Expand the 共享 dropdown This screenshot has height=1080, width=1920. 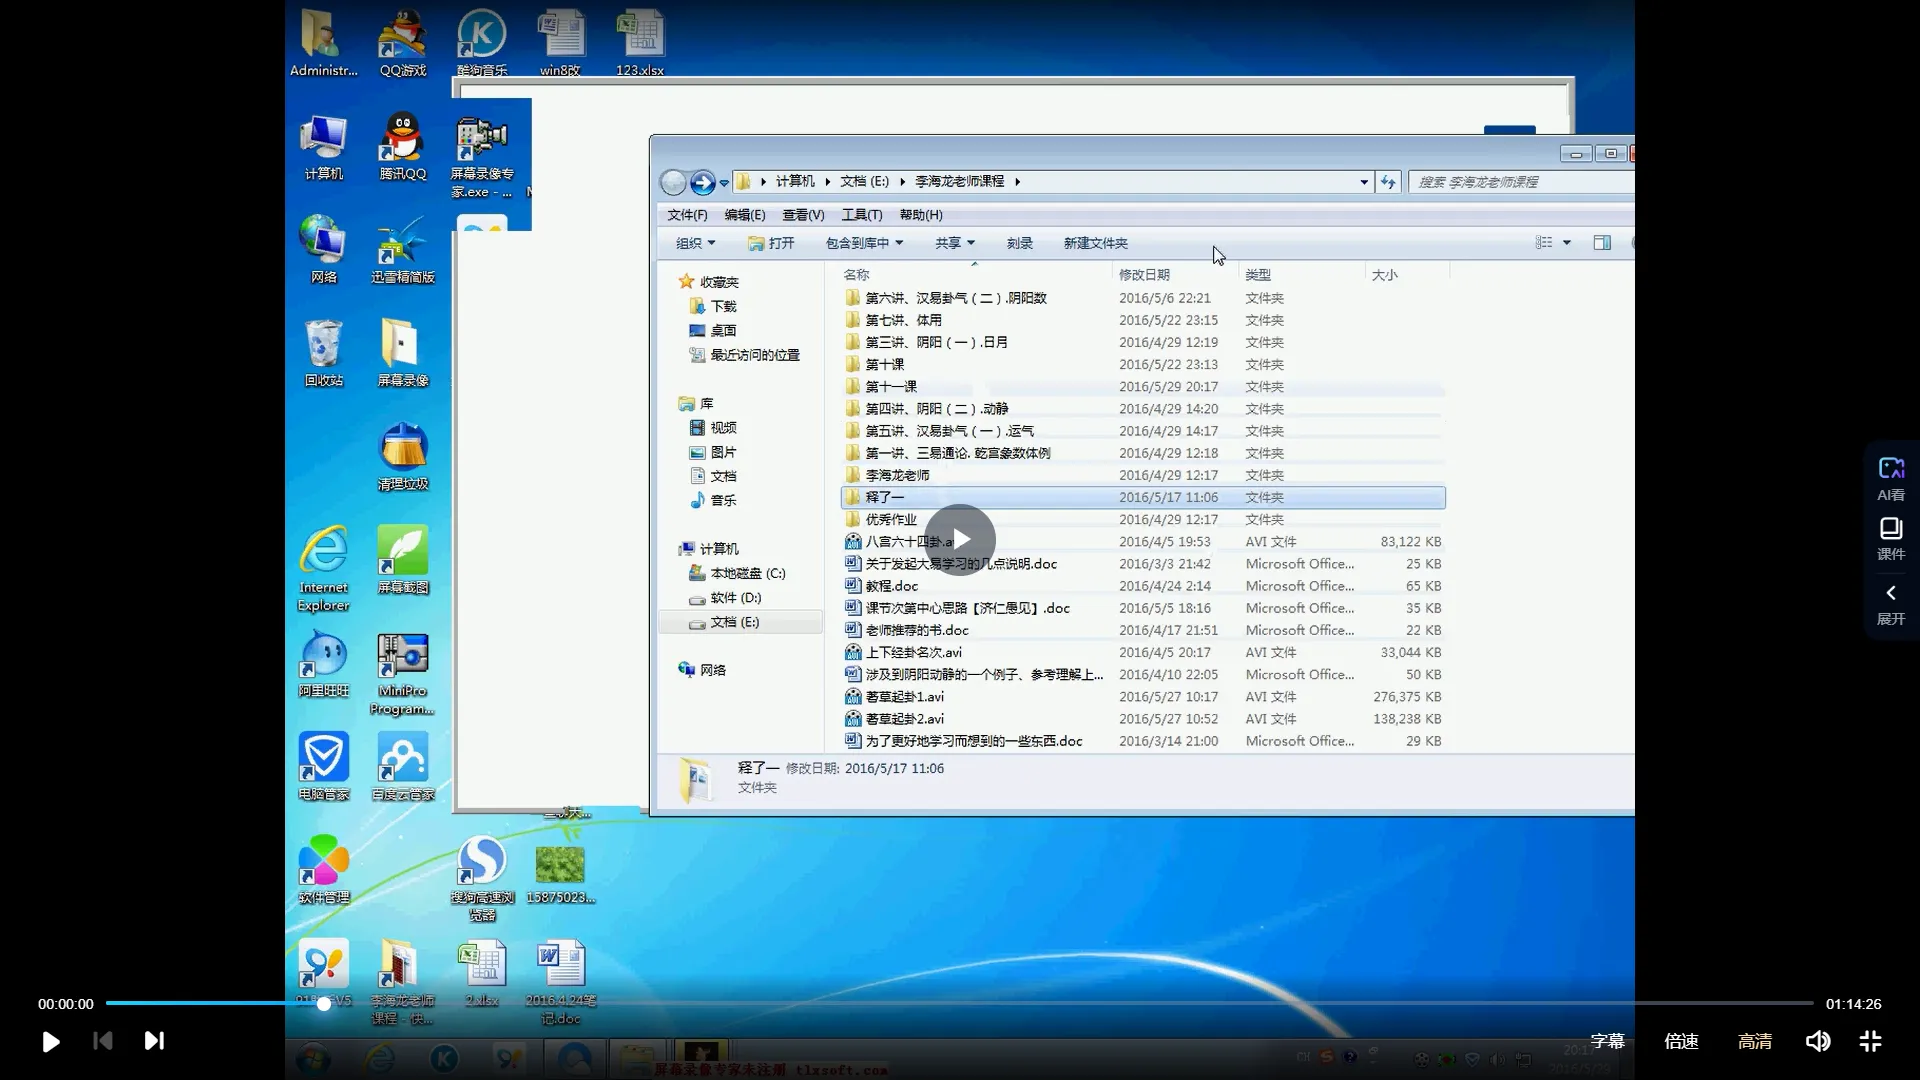tap(954, 243)
